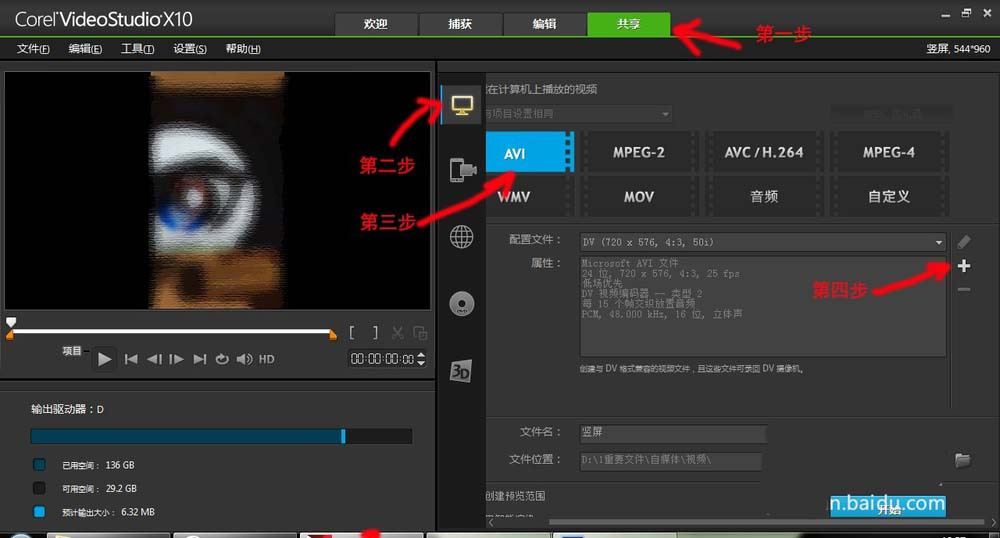Enlarge the preview window icon
The image size is (1000, 538).
420,333
